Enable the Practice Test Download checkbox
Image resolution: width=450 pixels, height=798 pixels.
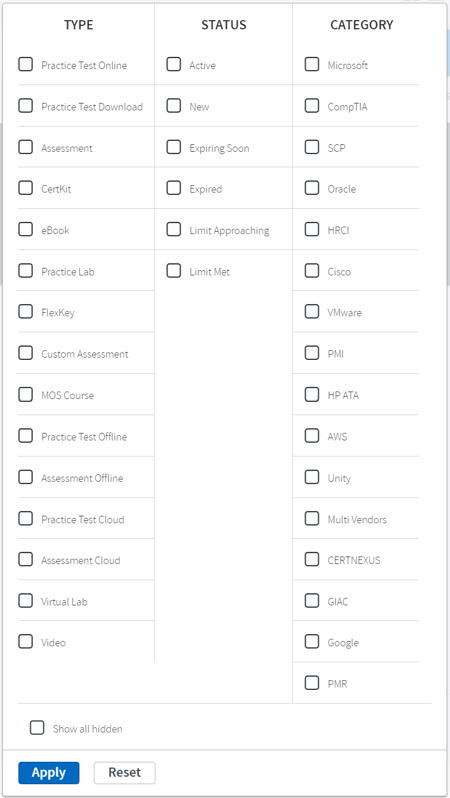25,106
